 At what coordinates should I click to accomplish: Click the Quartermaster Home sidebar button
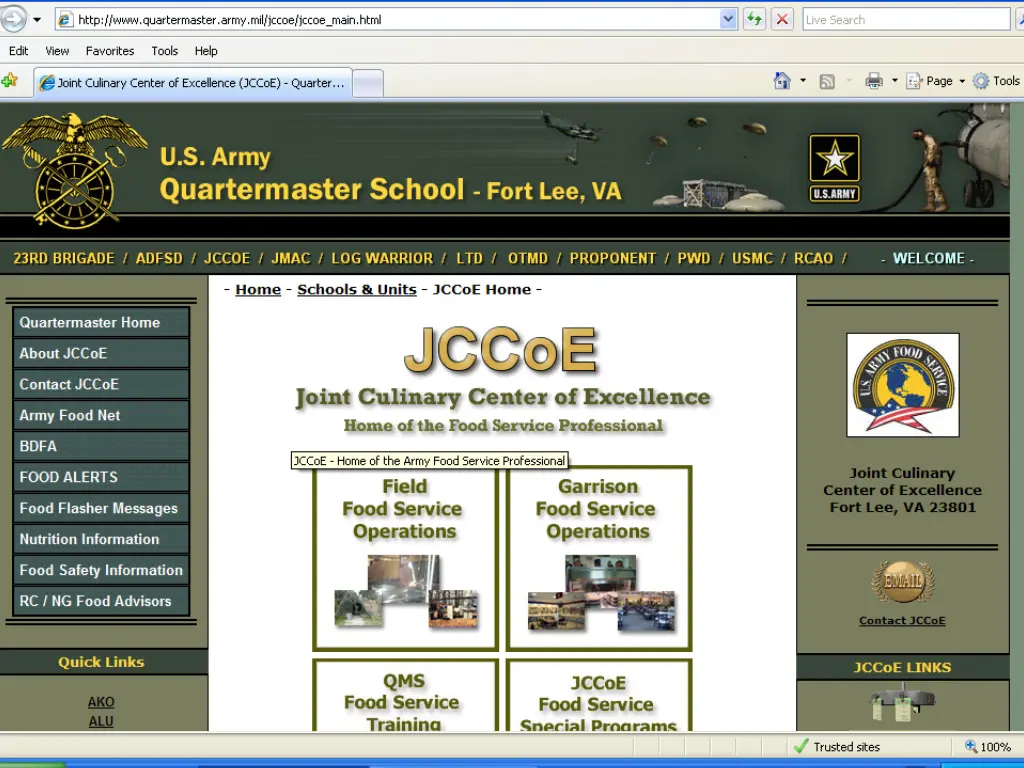pos(101,322)
